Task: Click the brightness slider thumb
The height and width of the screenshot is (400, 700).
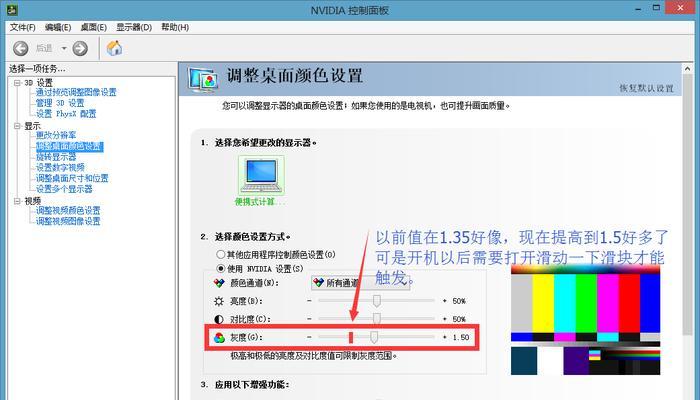Action: pyautogui.click(x=376, y=301)
